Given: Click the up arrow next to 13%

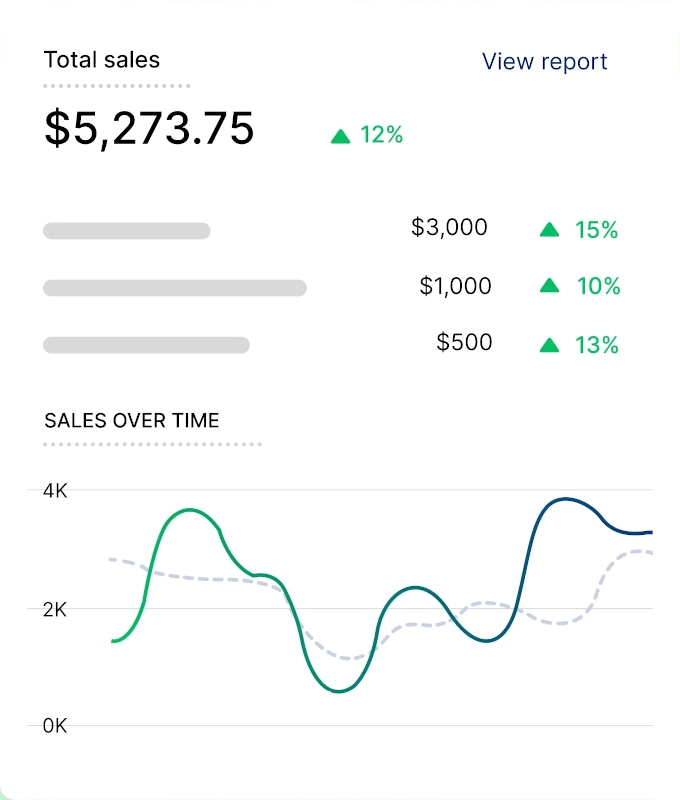Looking at the screenshot, I should click(549, 345).
